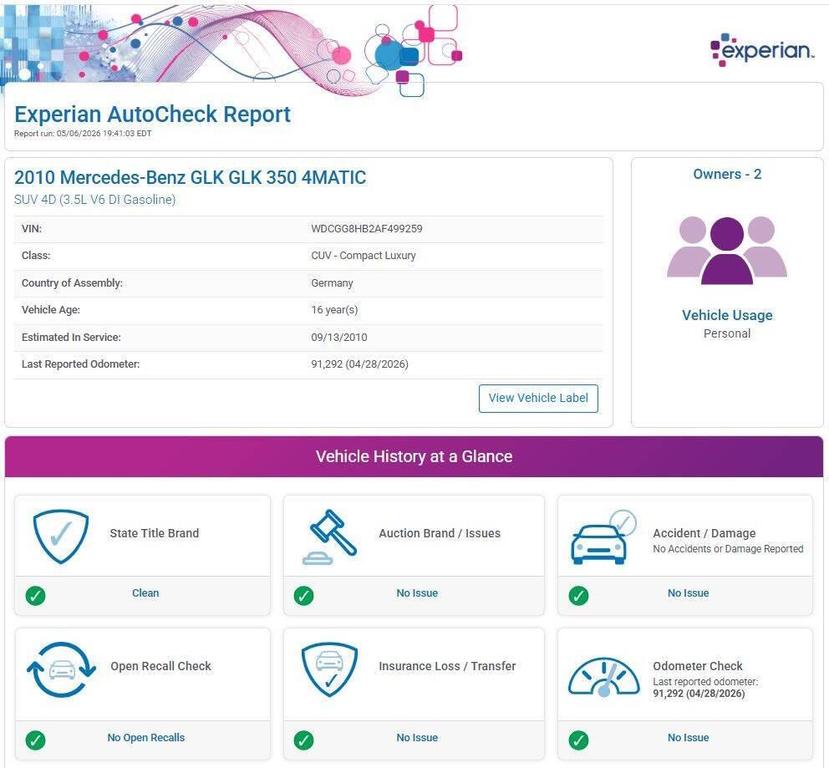829x768 pixels.
Task: Click the Germany value
Action: pyautogui.click(x=331, y=283)
